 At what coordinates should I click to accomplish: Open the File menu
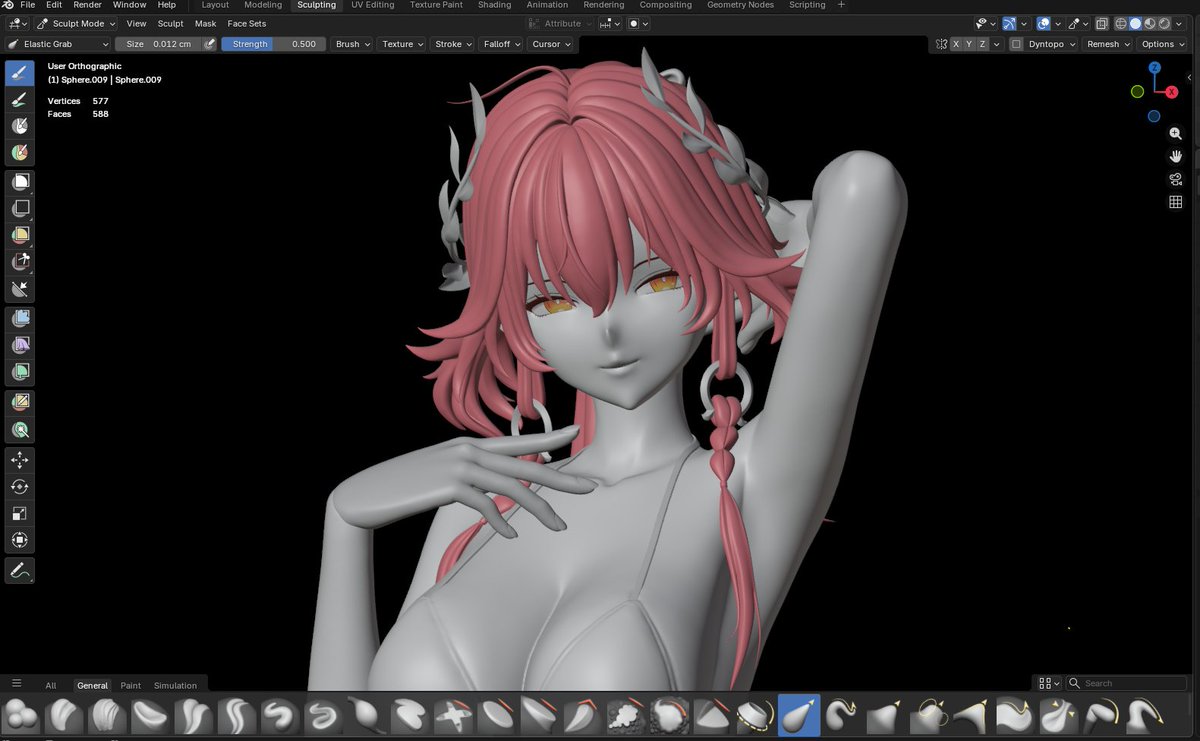tap(28, 5)
